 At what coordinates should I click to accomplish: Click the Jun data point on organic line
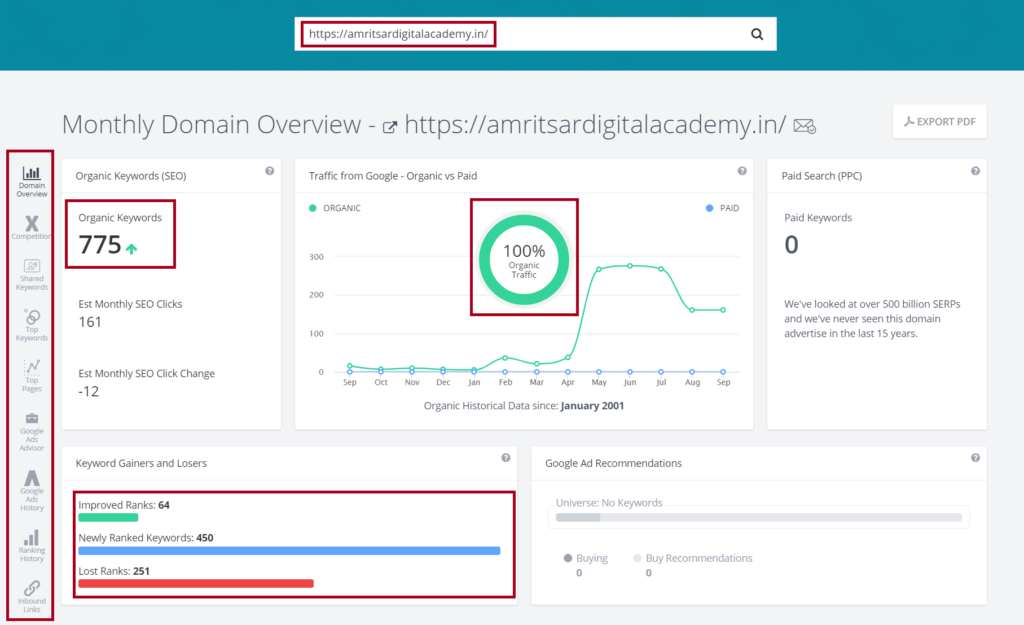tap(630, 266)
